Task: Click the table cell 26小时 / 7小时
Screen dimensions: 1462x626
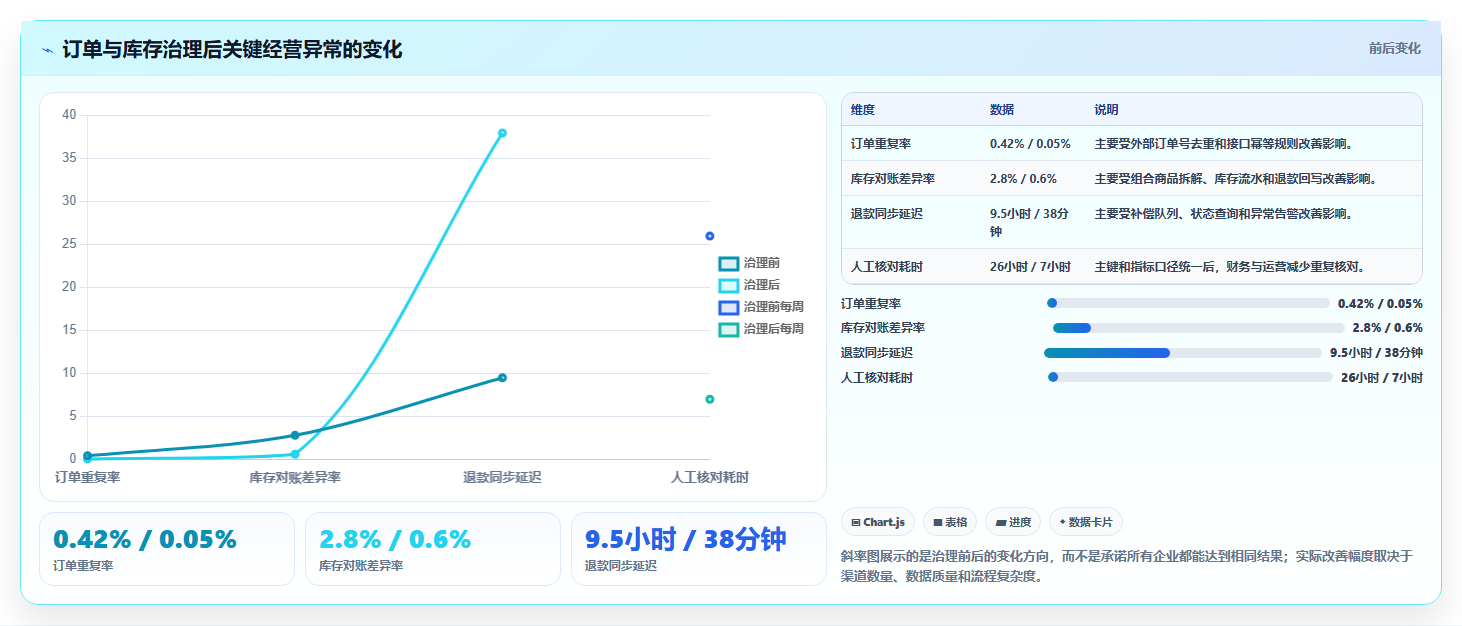Action: (1030, 267)
